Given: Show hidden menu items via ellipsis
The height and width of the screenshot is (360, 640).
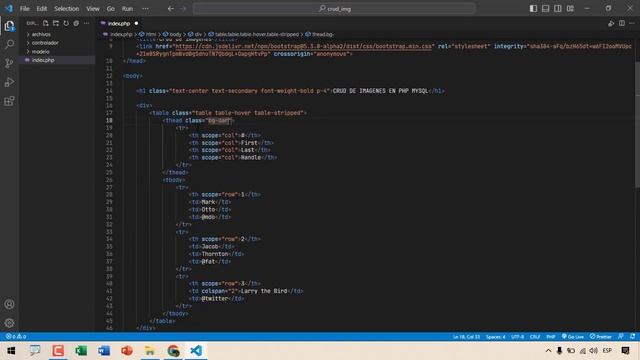Looking at the screenshot, I should click(145, 9).
